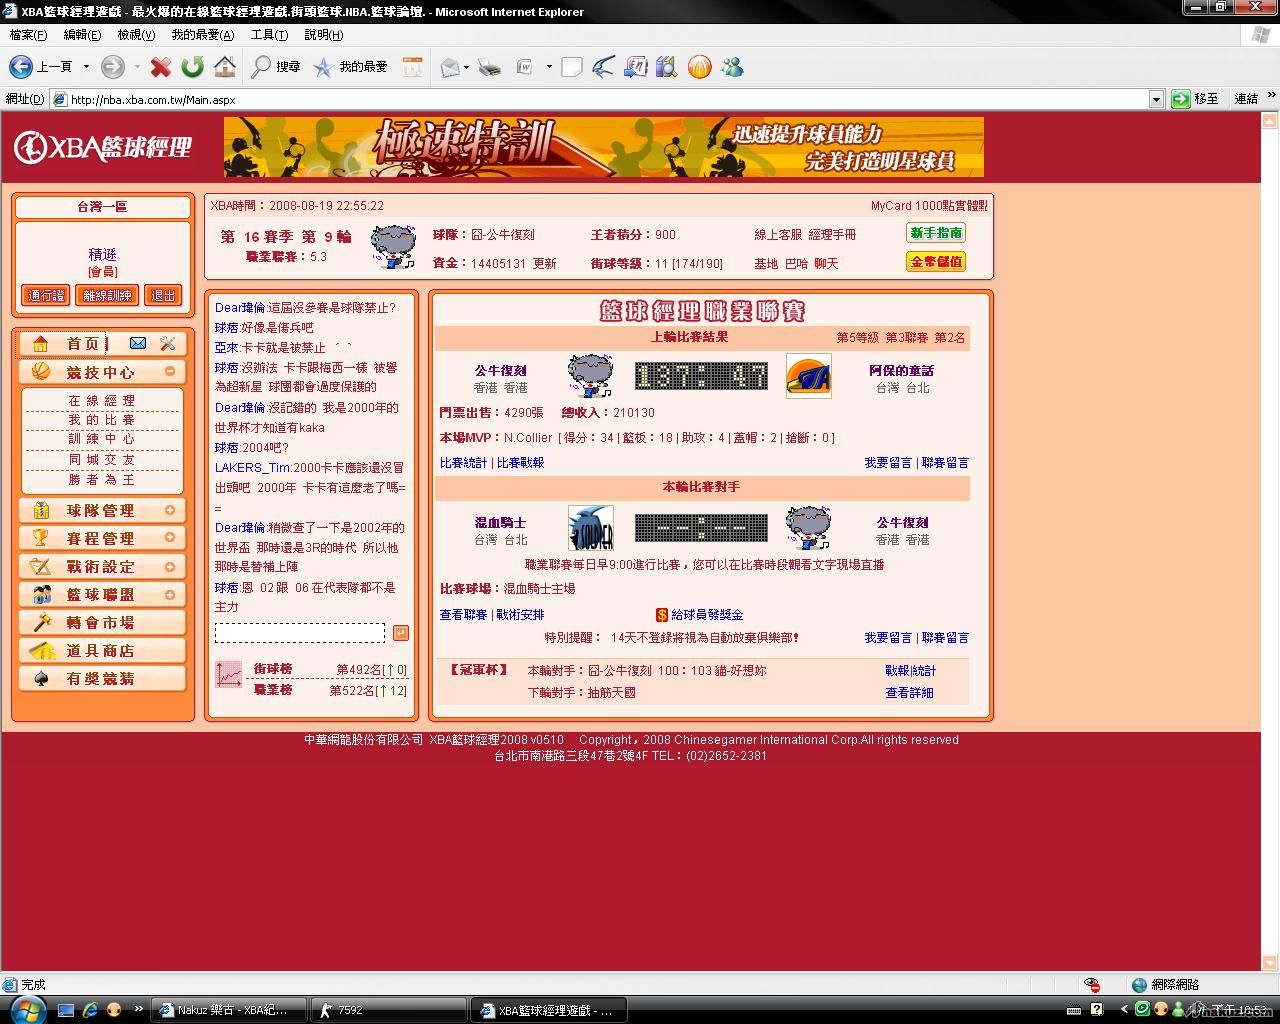Viewport: 1280px width, 1024px height.
Task: Open the 我的最愛 menu in menu bar
Action: 202,35
